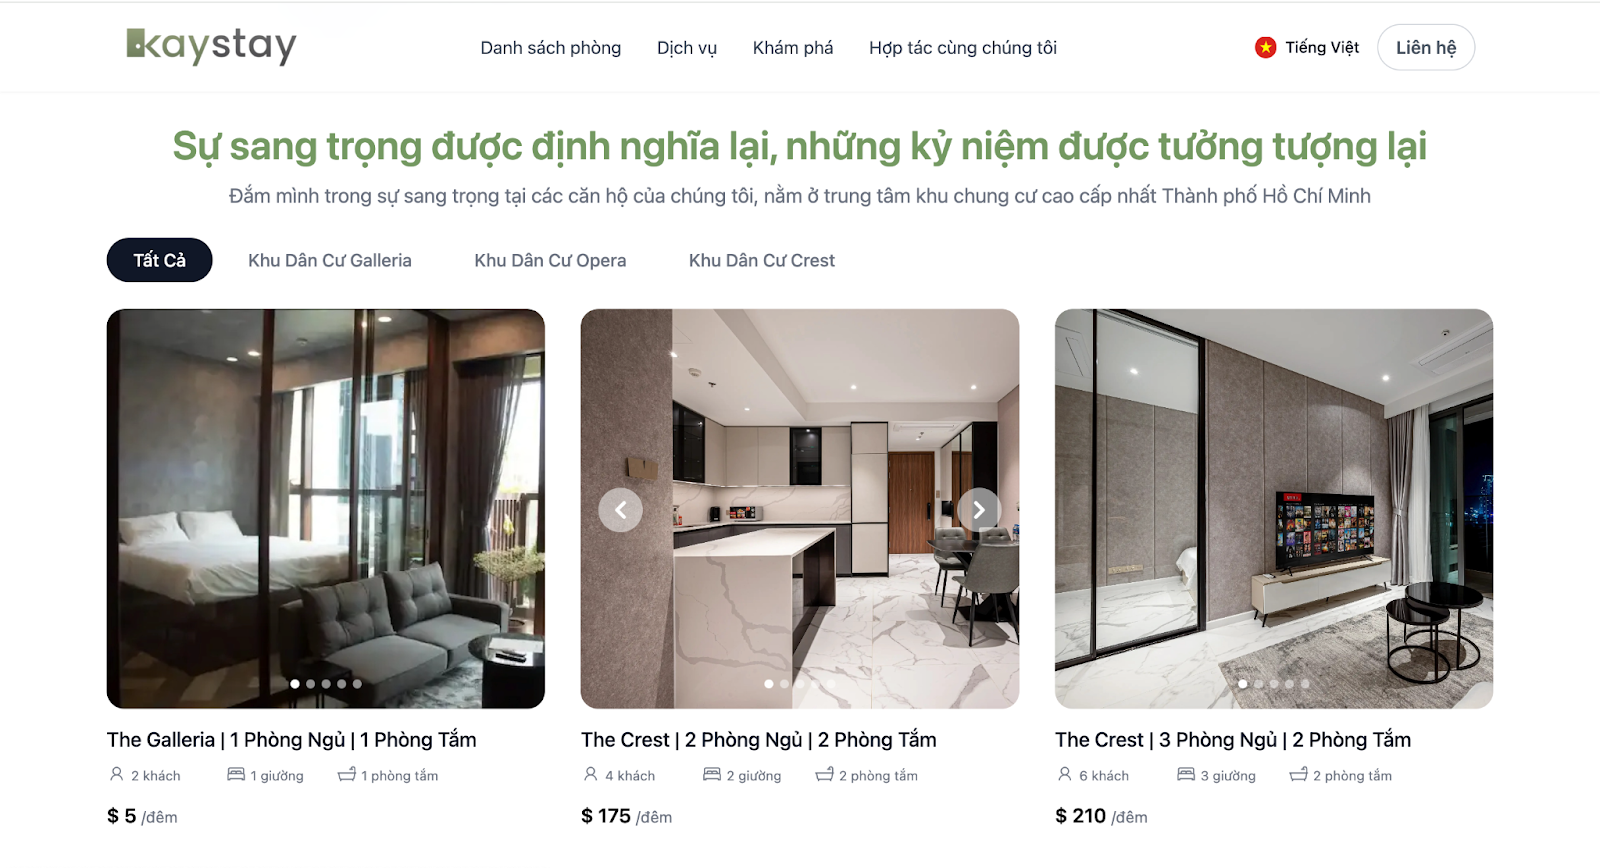The image size is (1600, 868).
Task: Show next photo of The Crest 2-bedroom
Action: click(979, 510)
